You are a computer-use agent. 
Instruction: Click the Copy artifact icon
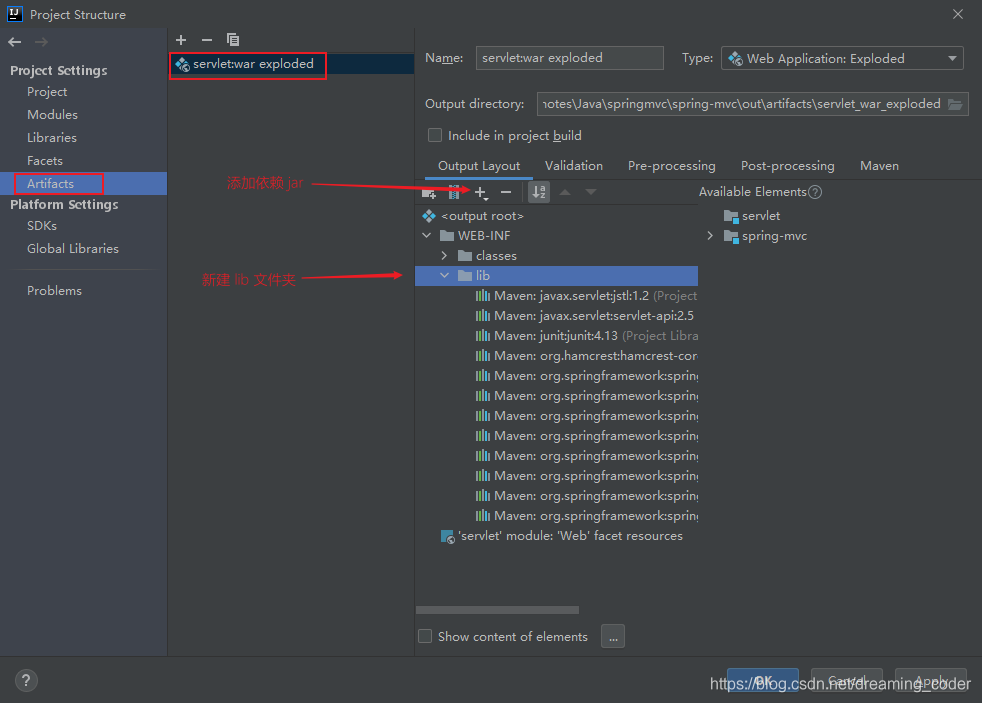pyautogui.click(x=232, y=40)
